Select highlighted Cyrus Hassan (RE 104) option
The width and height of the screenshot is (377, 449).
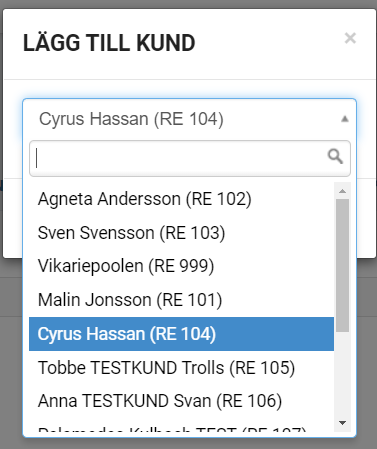pos(181,334)
